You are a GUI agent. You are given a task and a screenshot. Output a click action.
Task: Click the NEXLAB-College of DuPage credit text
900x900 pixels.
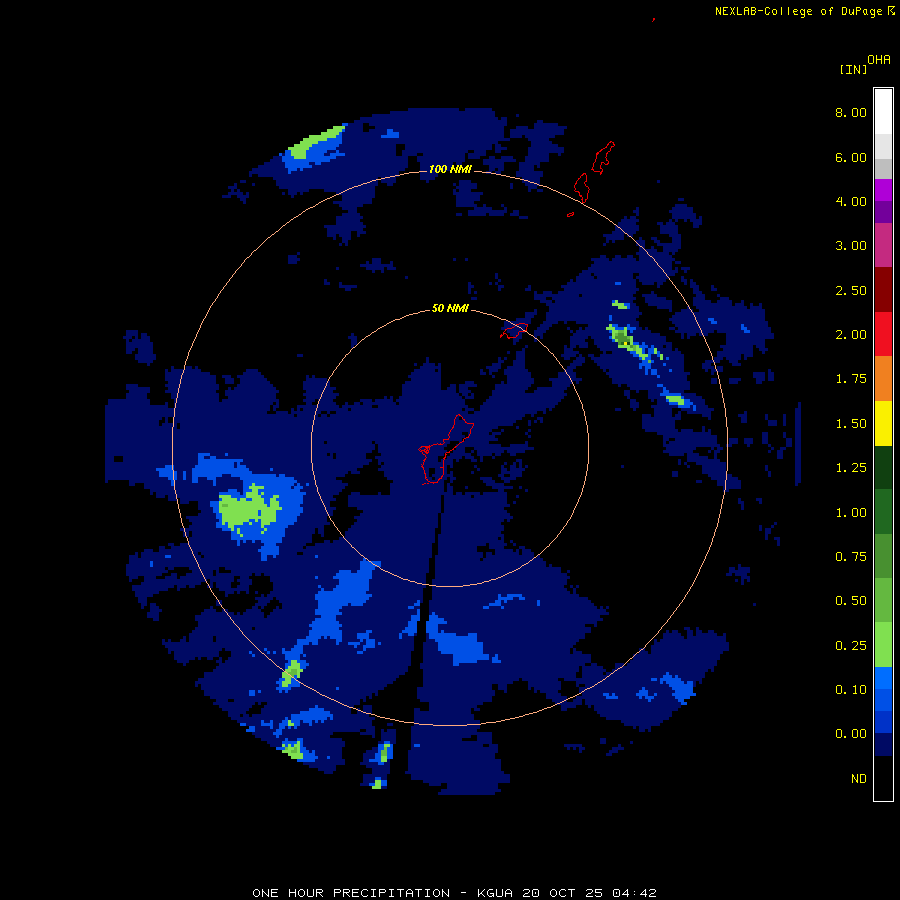pos(798,11)
